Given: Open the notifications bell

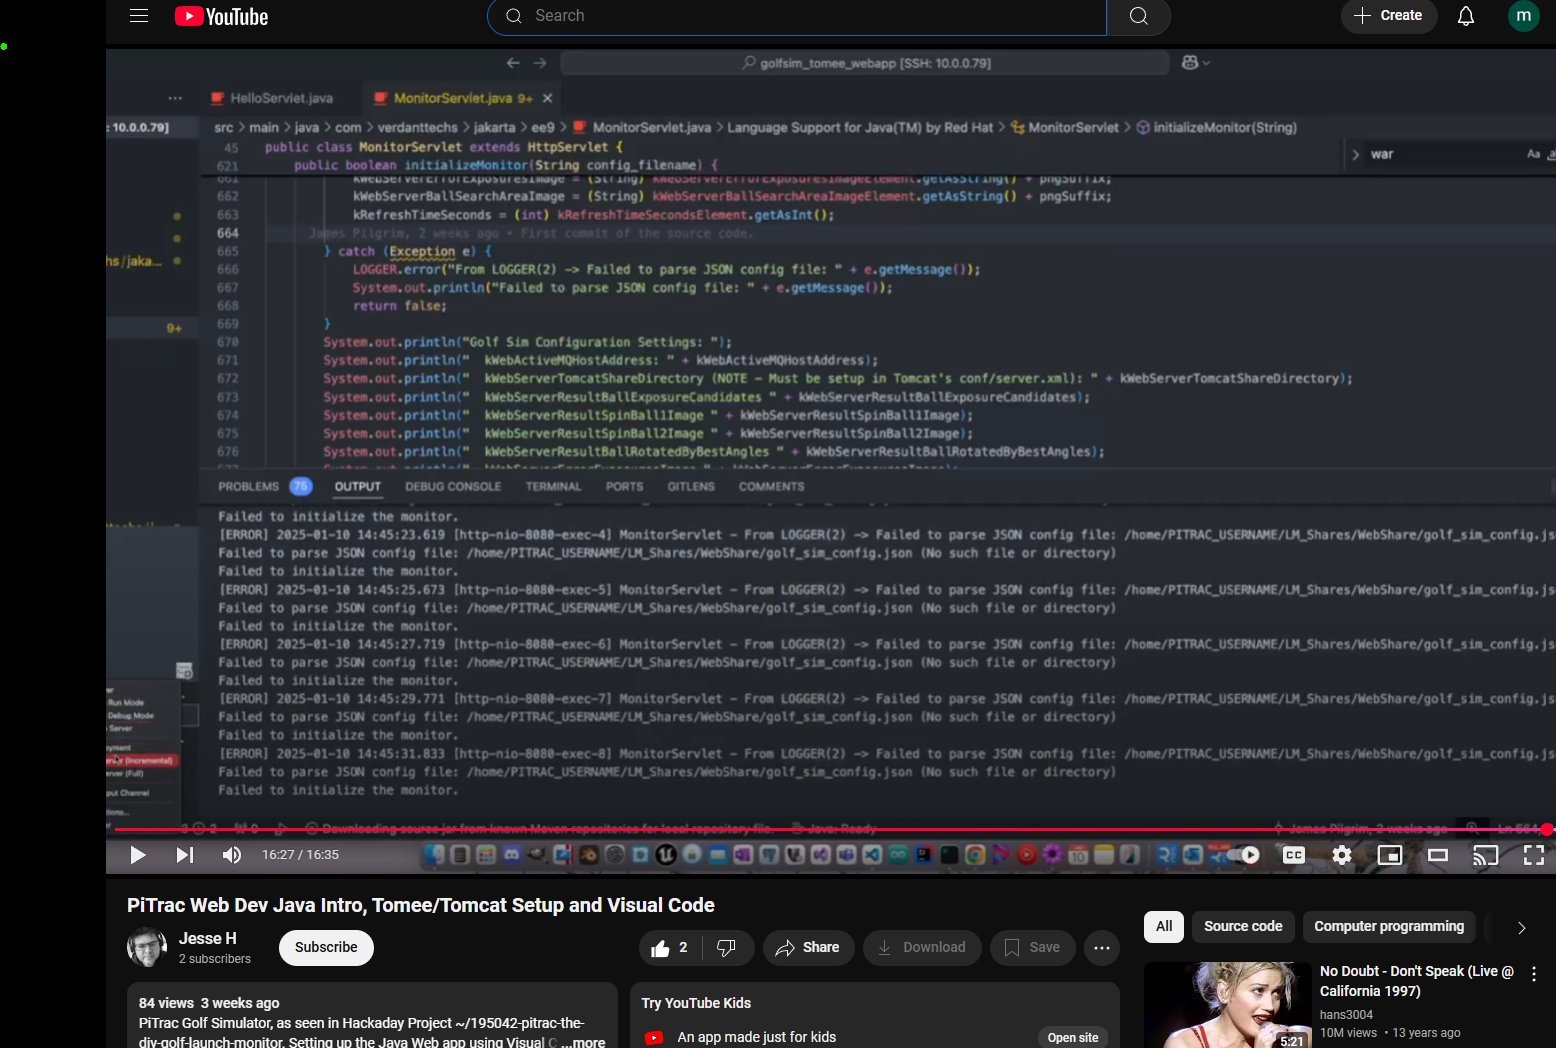Looking at the screenshot, I should 1465,16.
